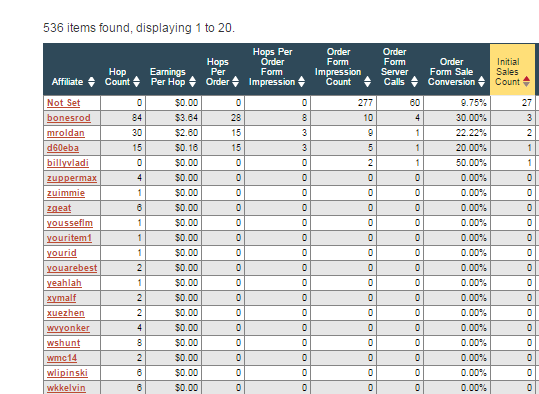Click Hops Per Order Form Impression sort icon

301,82
